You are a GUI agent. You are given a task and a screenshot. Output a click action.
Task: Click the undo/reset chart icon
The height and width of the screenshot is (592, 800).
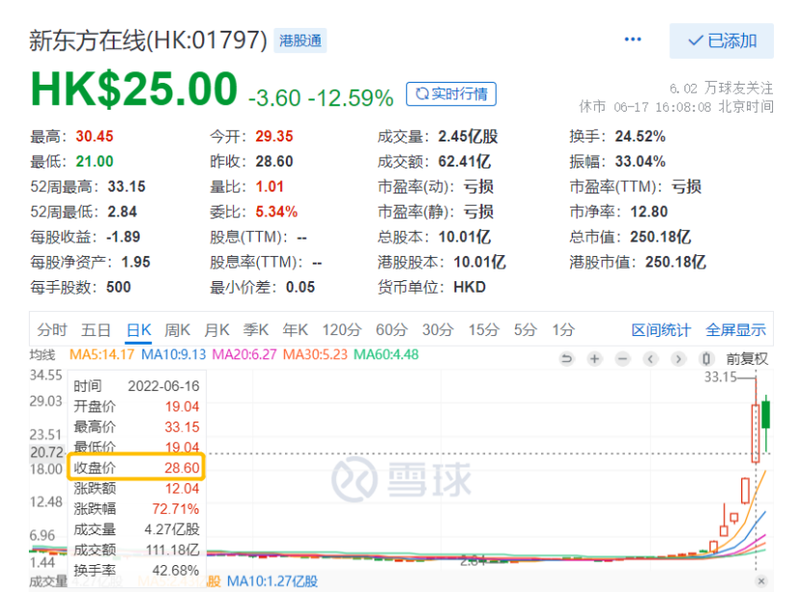566,359
